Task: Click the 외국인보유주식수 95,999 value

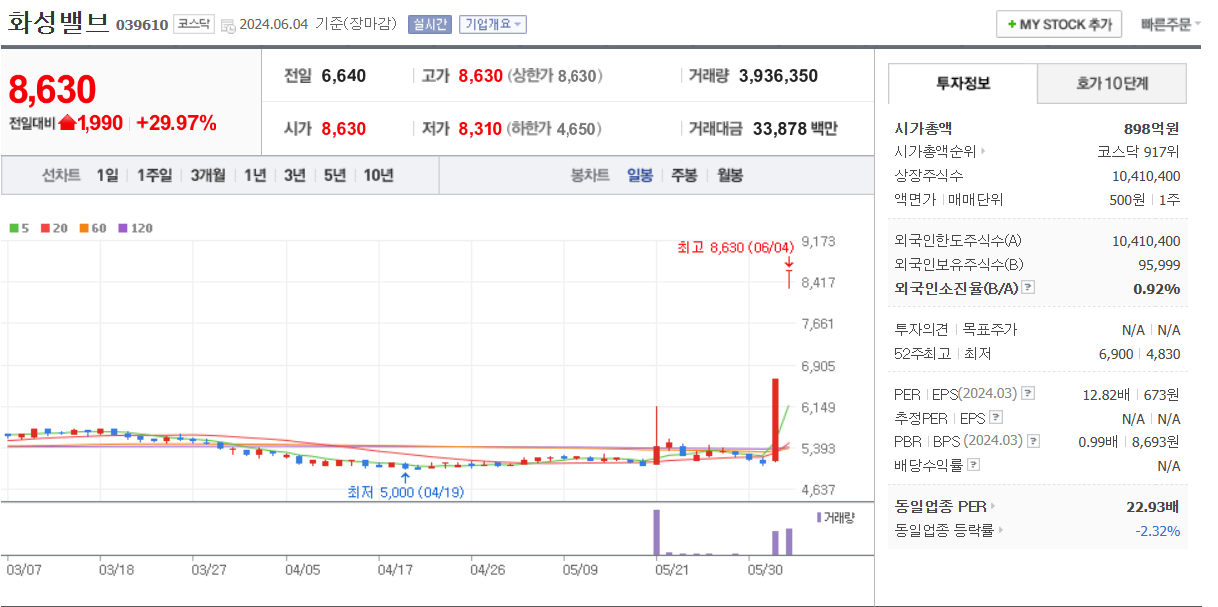Action: tap(1159, 265)
